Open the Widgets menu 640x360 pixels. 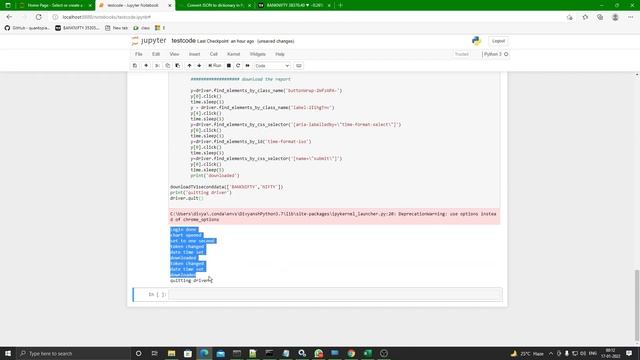pyautogui.click(x=258, y=54)
